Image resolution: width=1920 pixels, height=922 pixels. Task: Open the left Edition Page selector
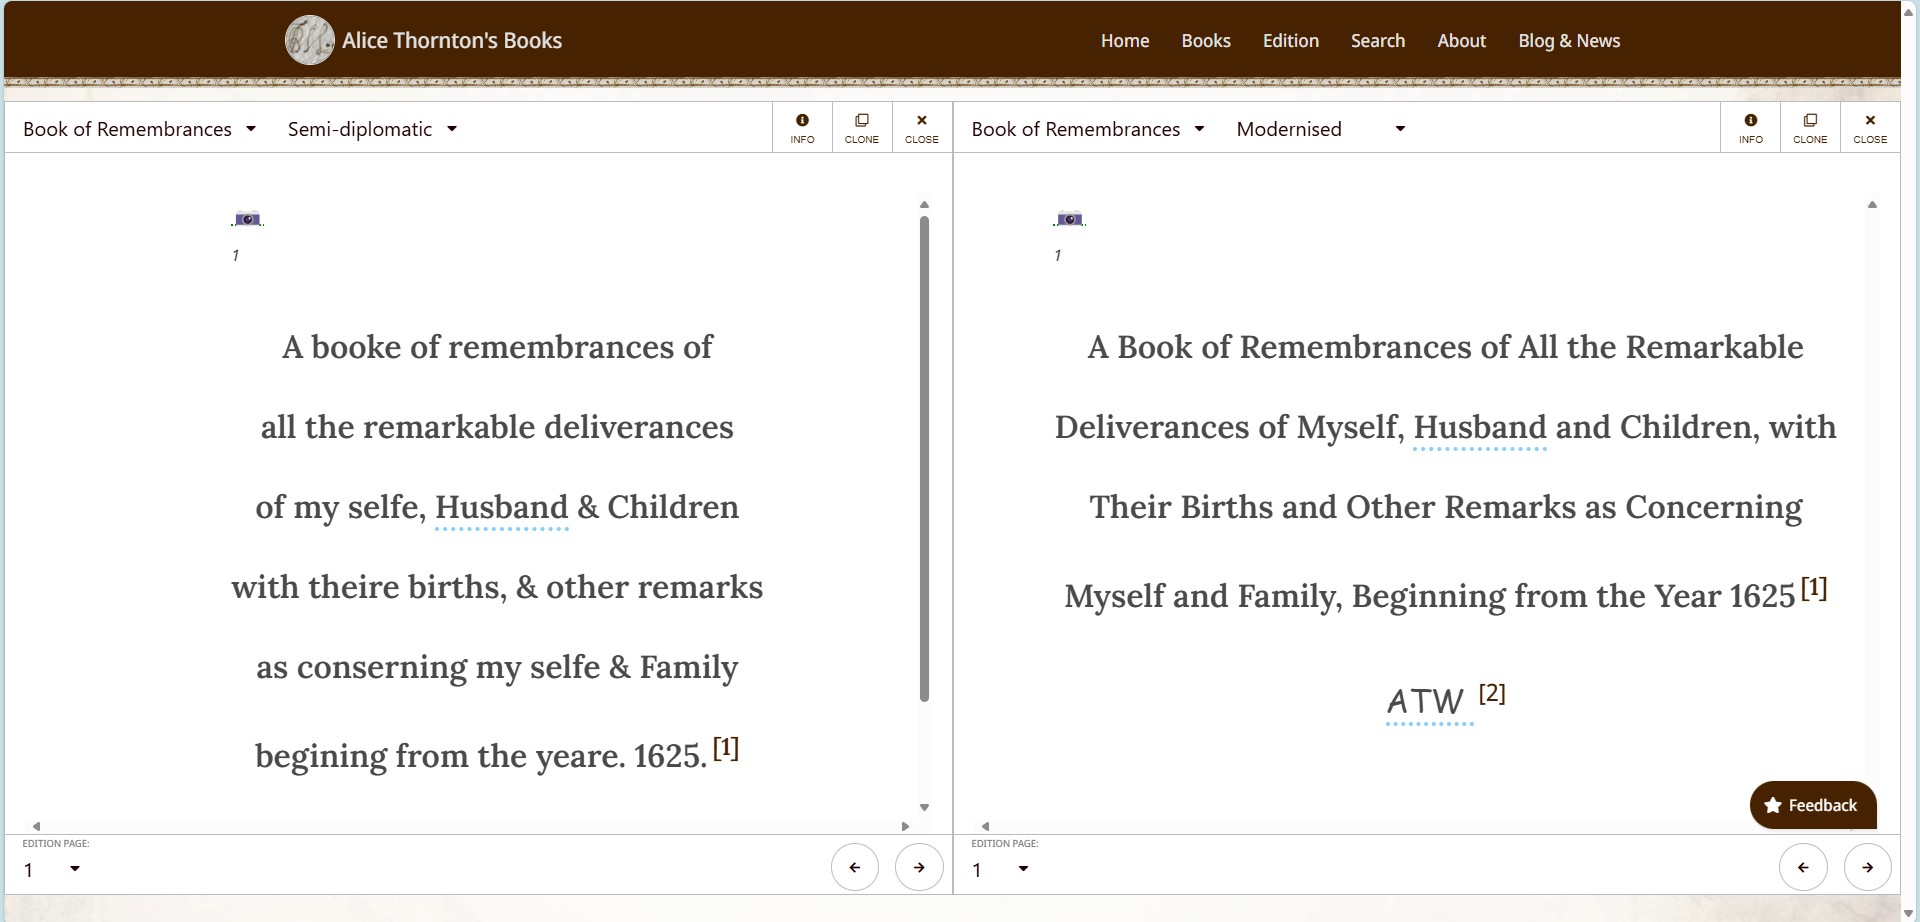click(52, 869)
